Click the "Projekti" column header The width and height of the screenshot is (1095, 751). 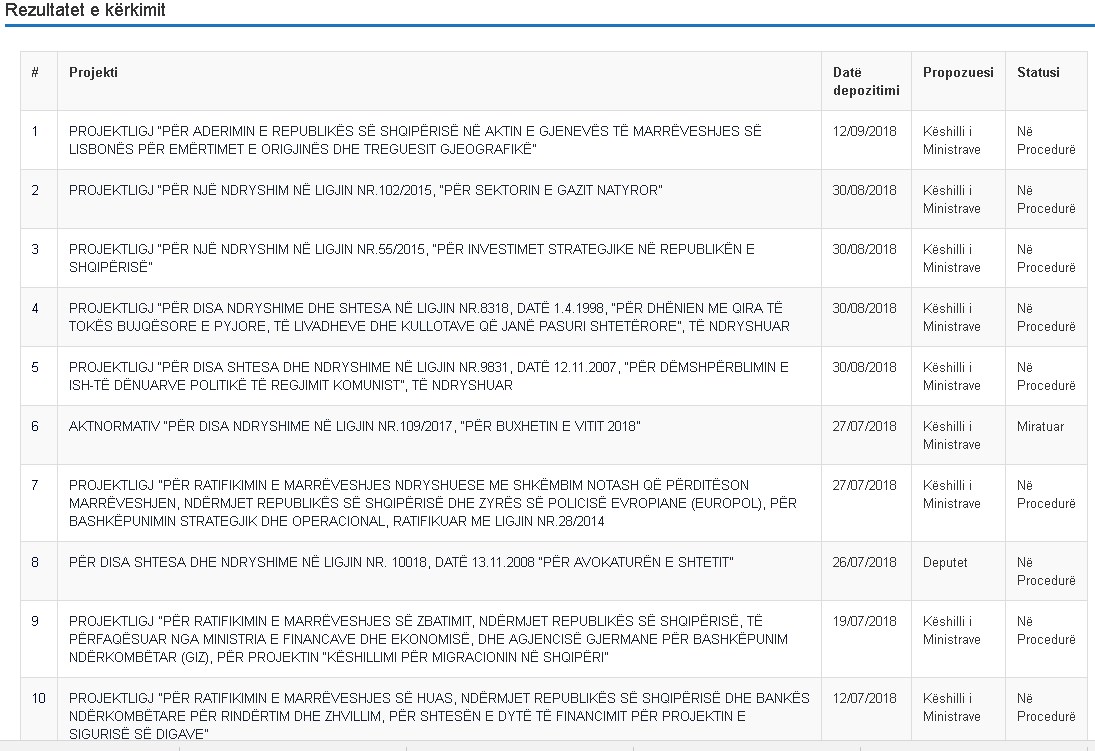coord(93,72)
